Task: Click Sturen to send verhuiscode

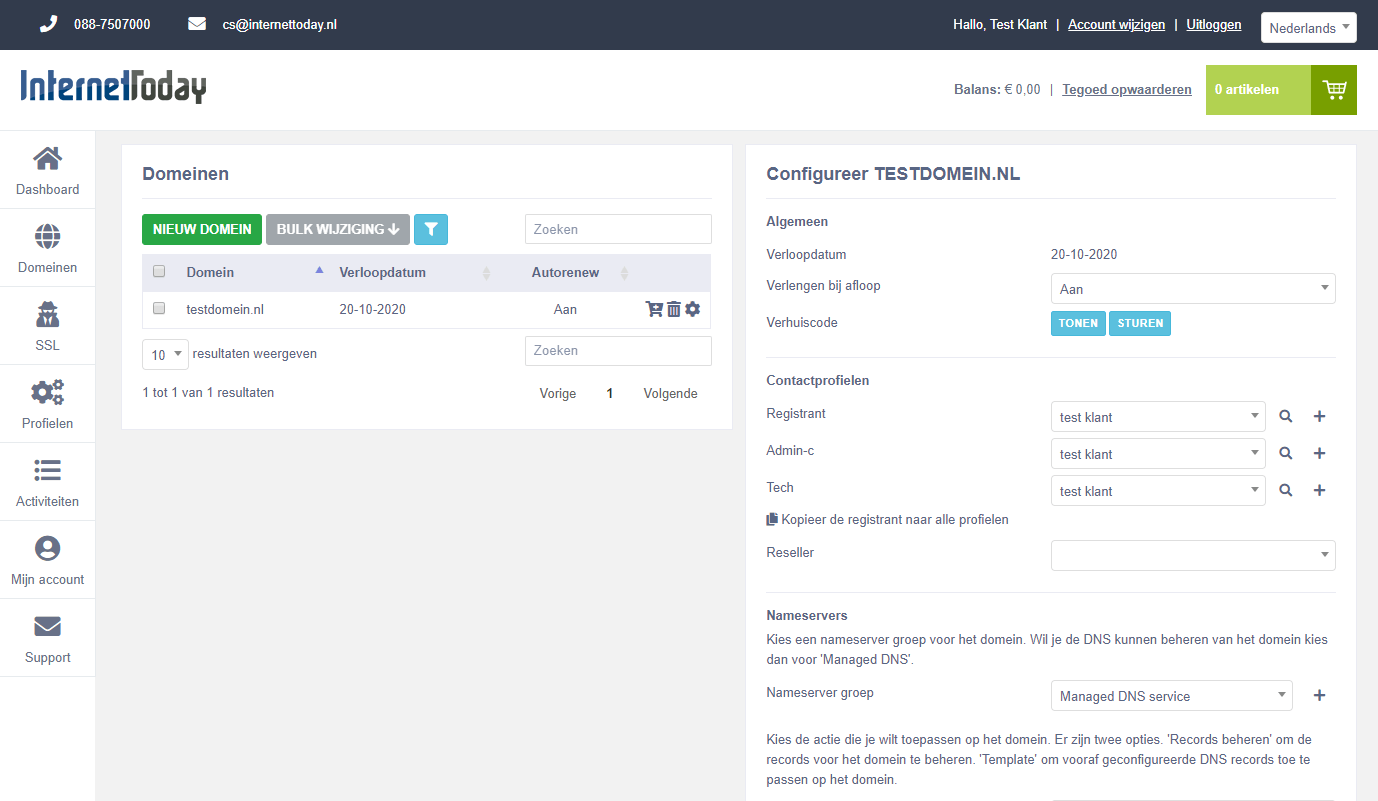Action: pos(1140,323)
